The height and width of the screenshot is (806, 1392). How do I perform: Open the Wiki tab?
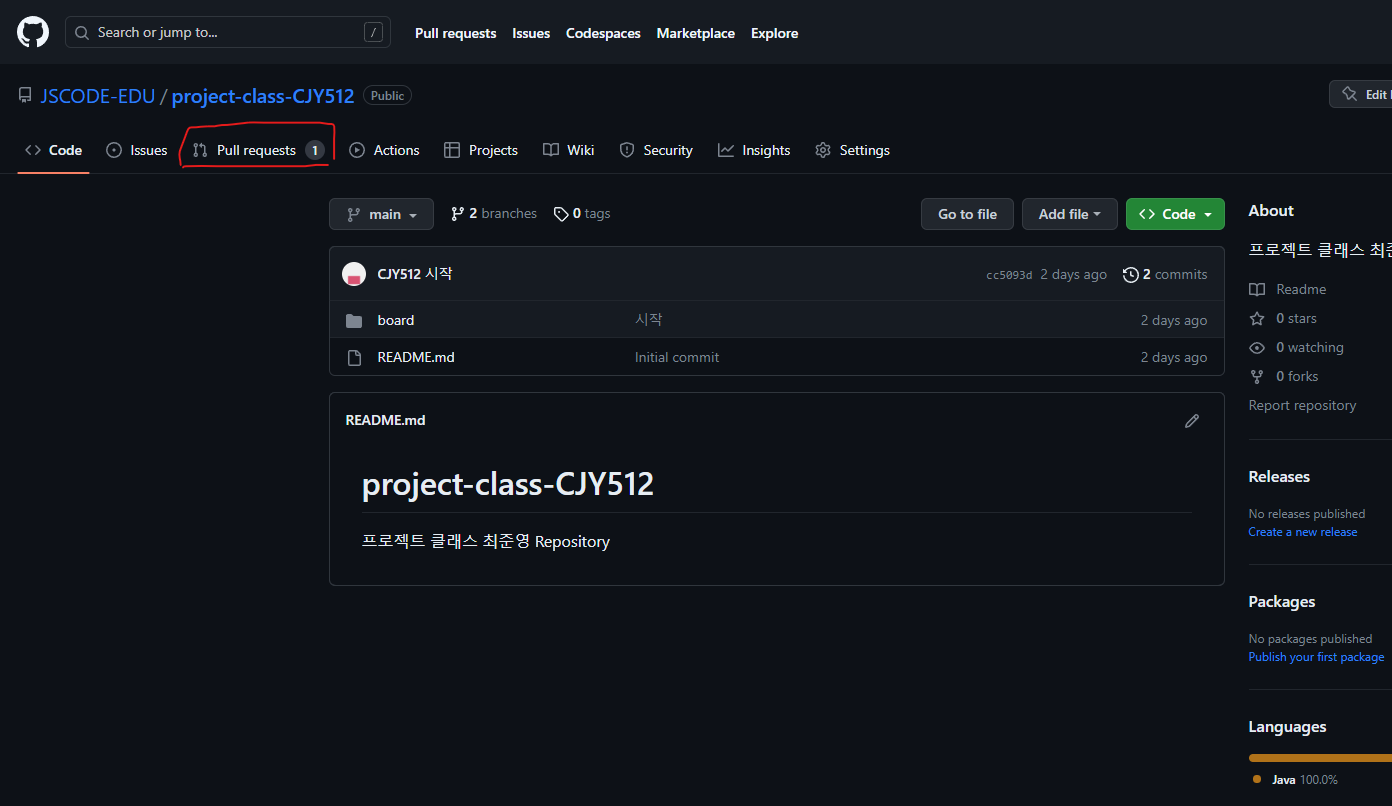point(569,150)
